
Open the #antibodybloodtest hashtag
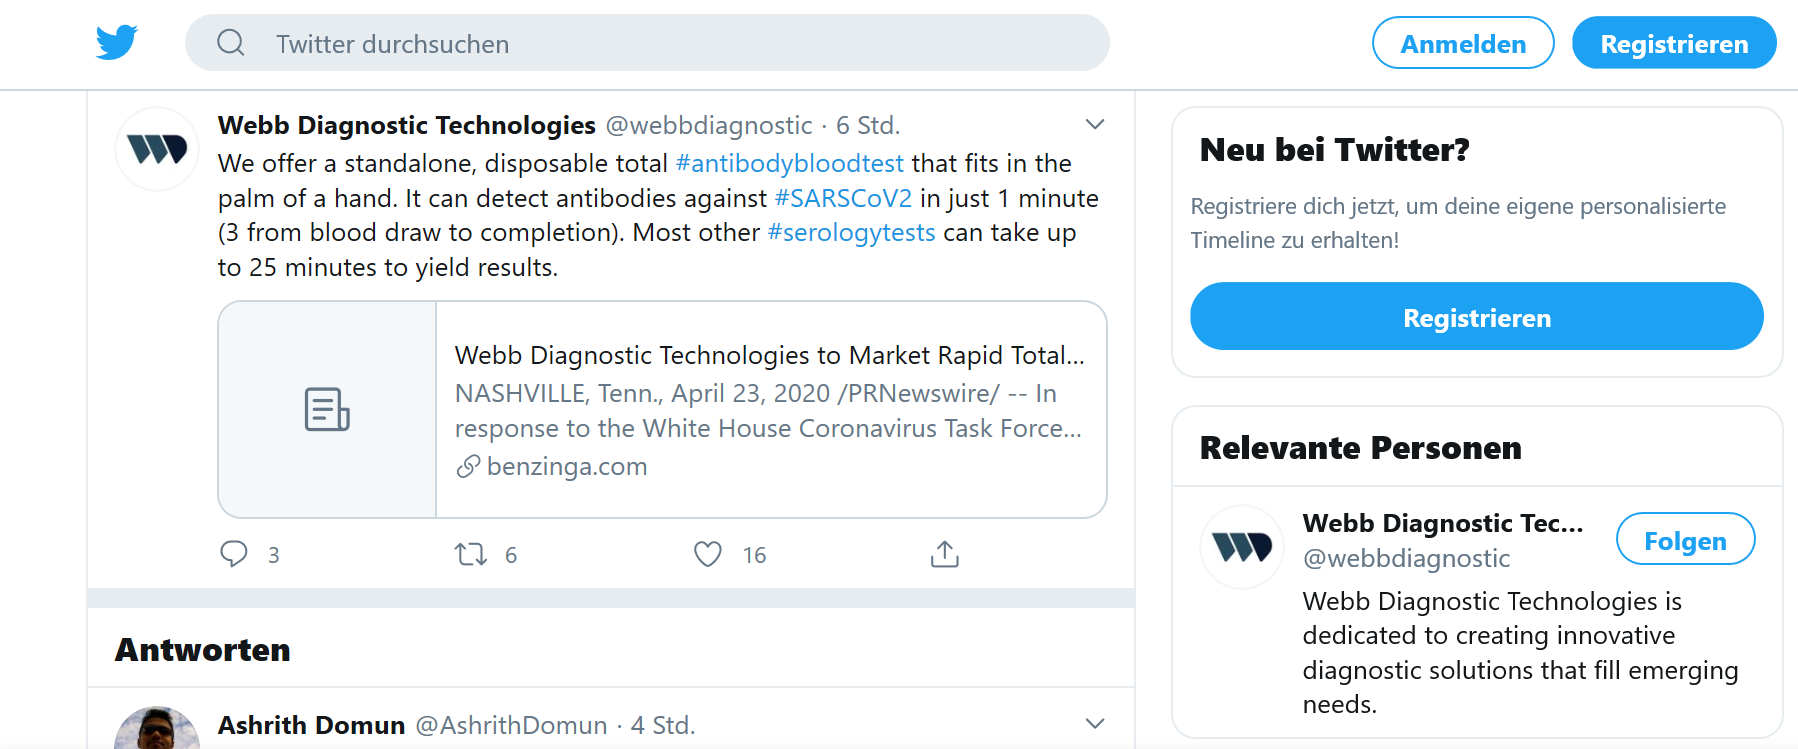pos(790,163)
